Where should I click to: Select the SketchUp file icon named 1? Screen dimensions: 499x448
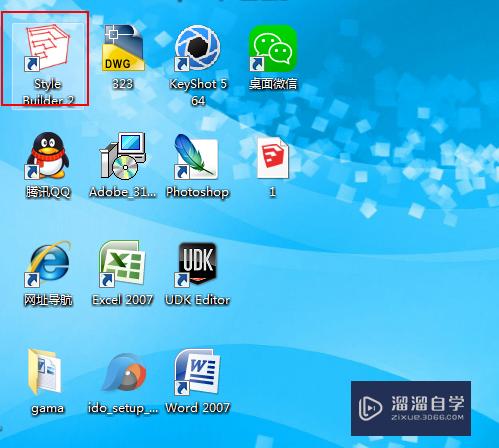(273, 157)
